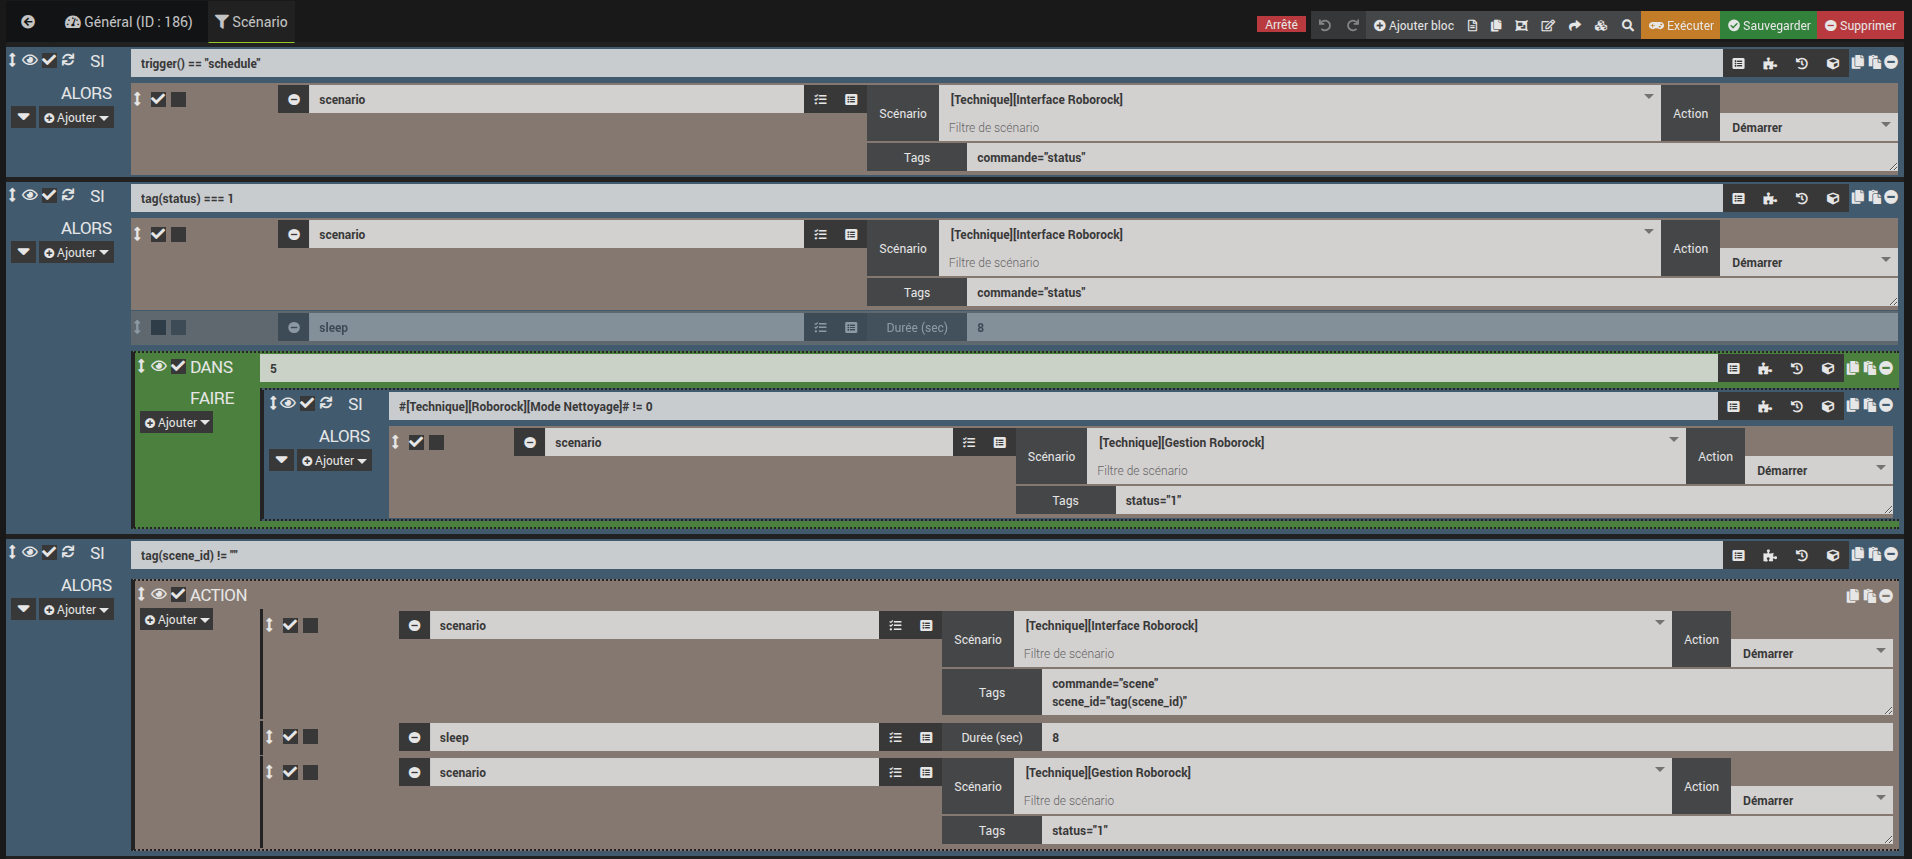Open Ajouter menu under FAIRE

[x=177, y=423]
